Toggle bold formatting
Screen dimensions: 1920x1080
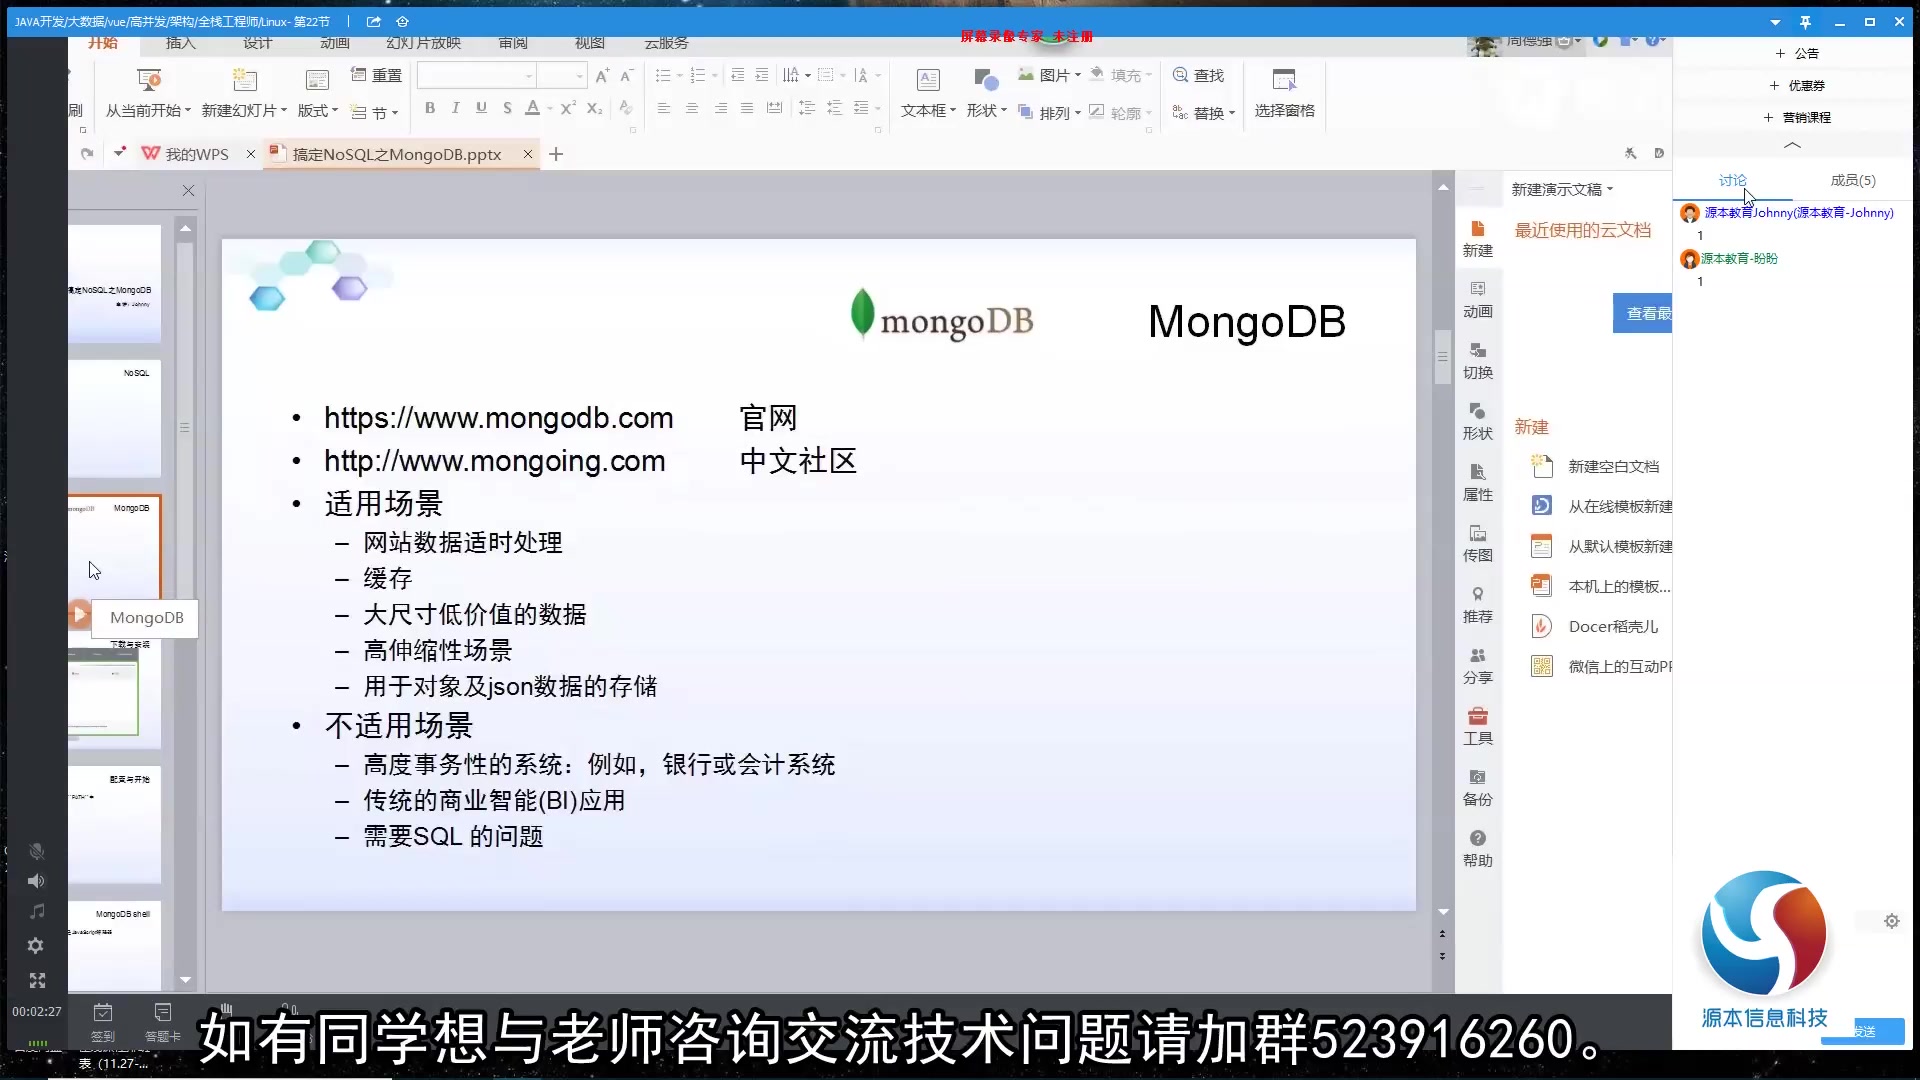point(430,108)
